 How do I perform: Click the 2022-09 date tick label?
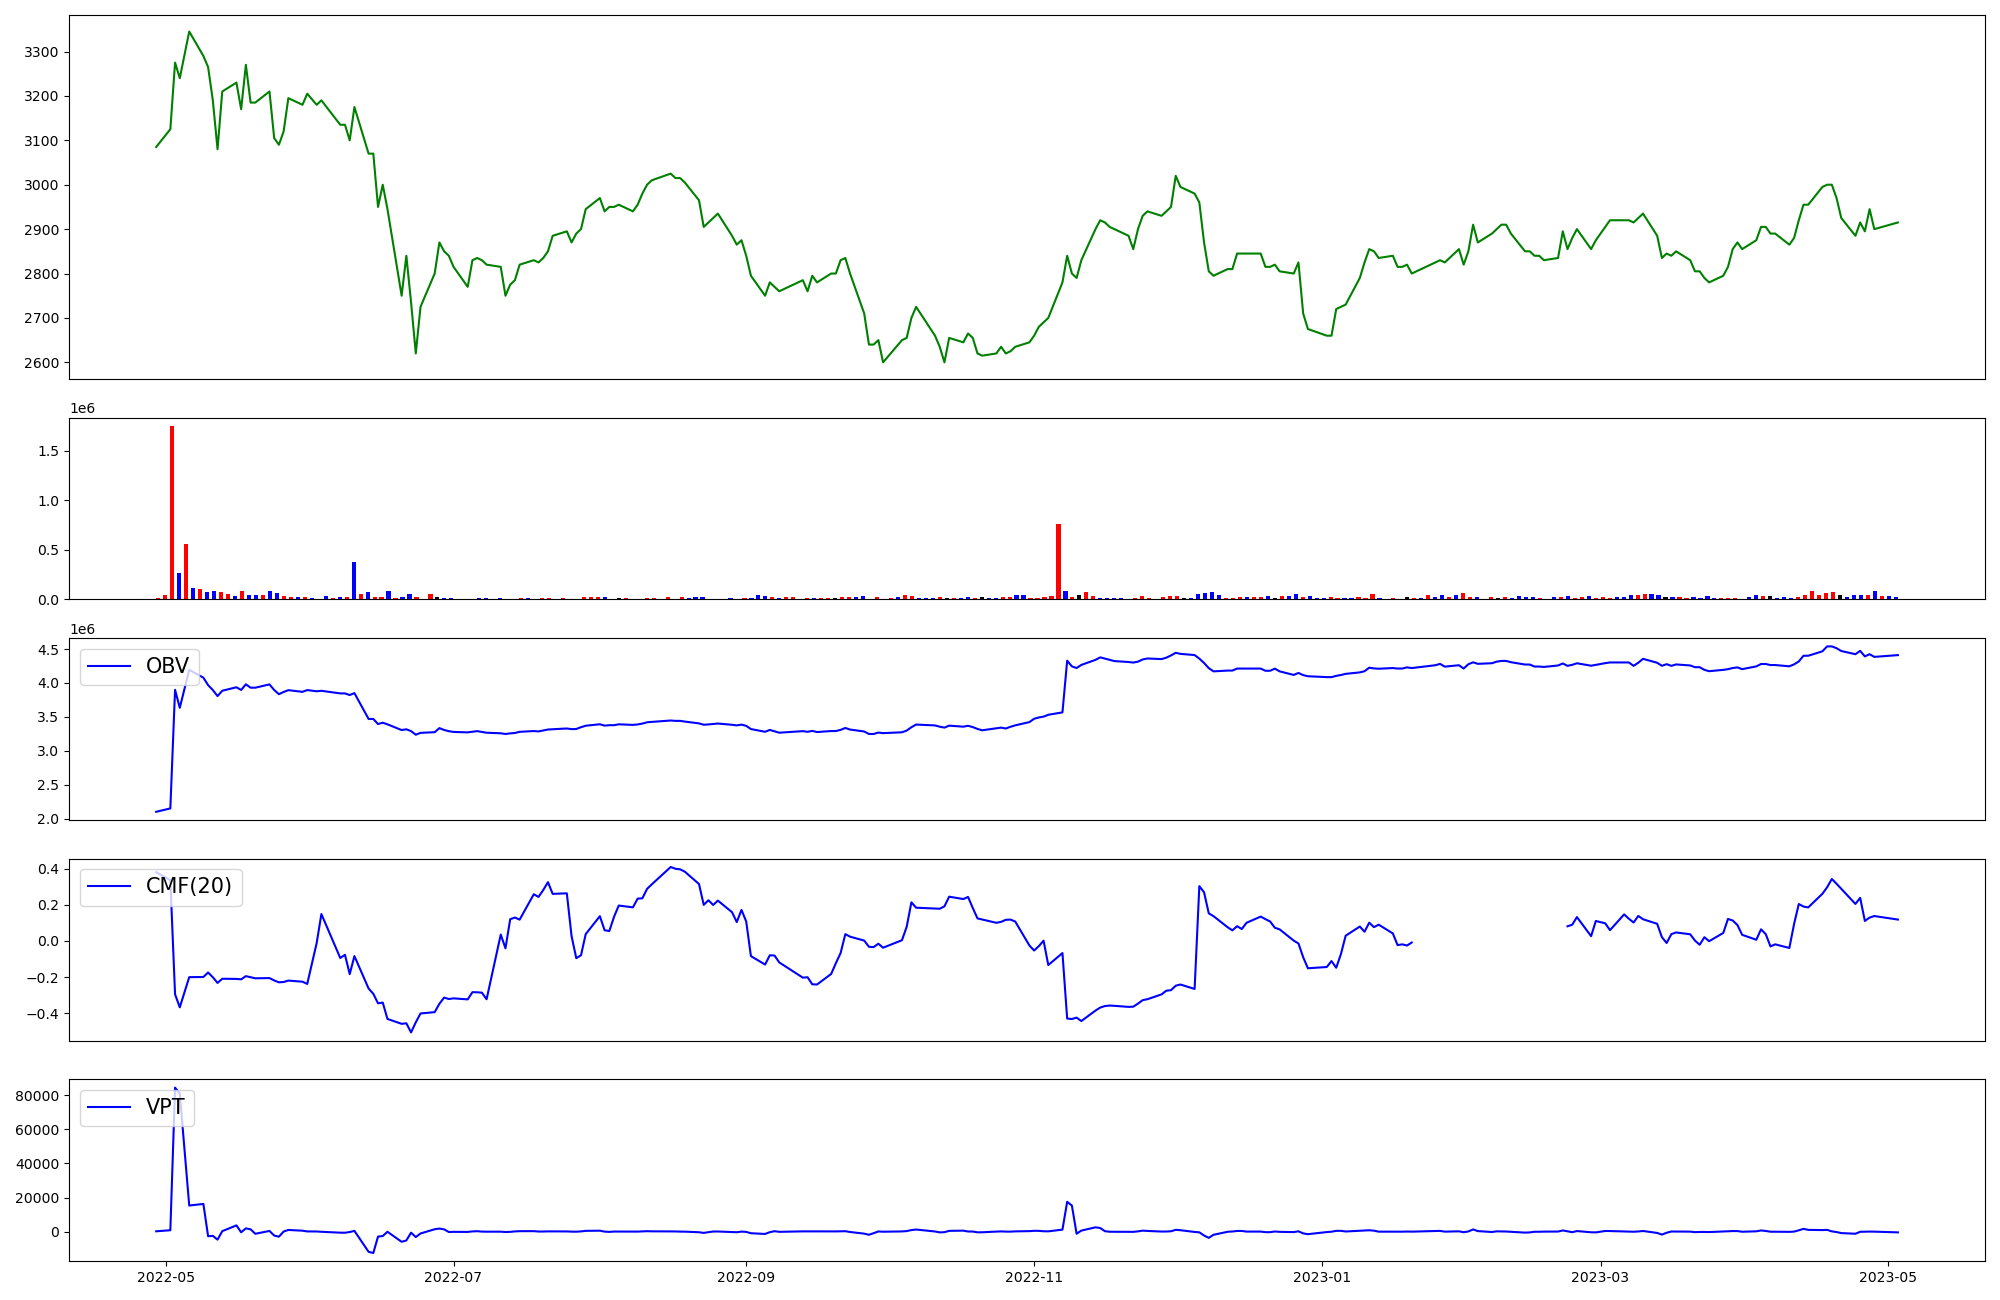pyautogui.click(x=746, y=1277)
